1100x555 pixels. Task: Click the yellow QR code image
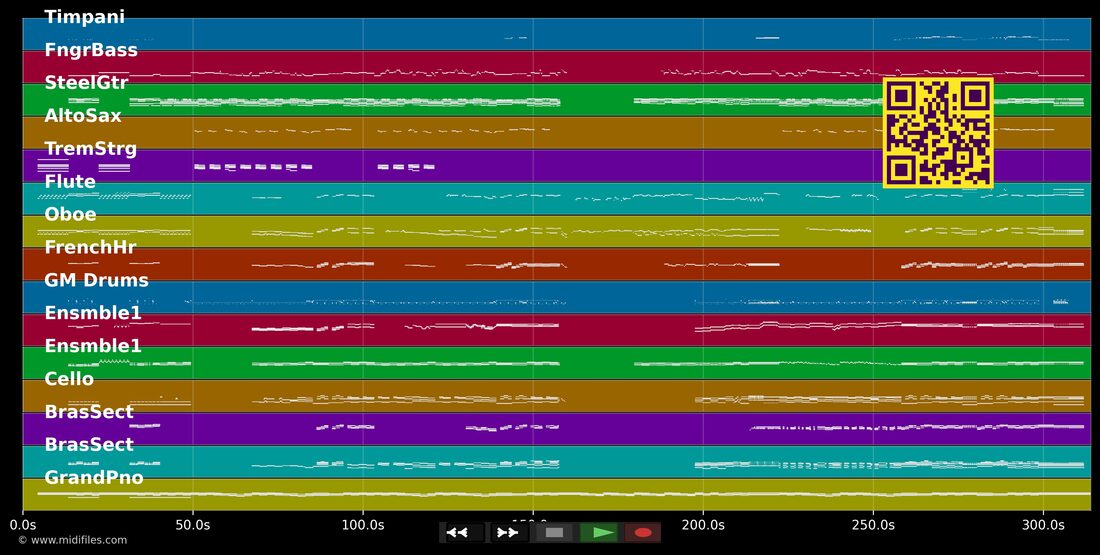pyautogui.click(x=938, y=133)
